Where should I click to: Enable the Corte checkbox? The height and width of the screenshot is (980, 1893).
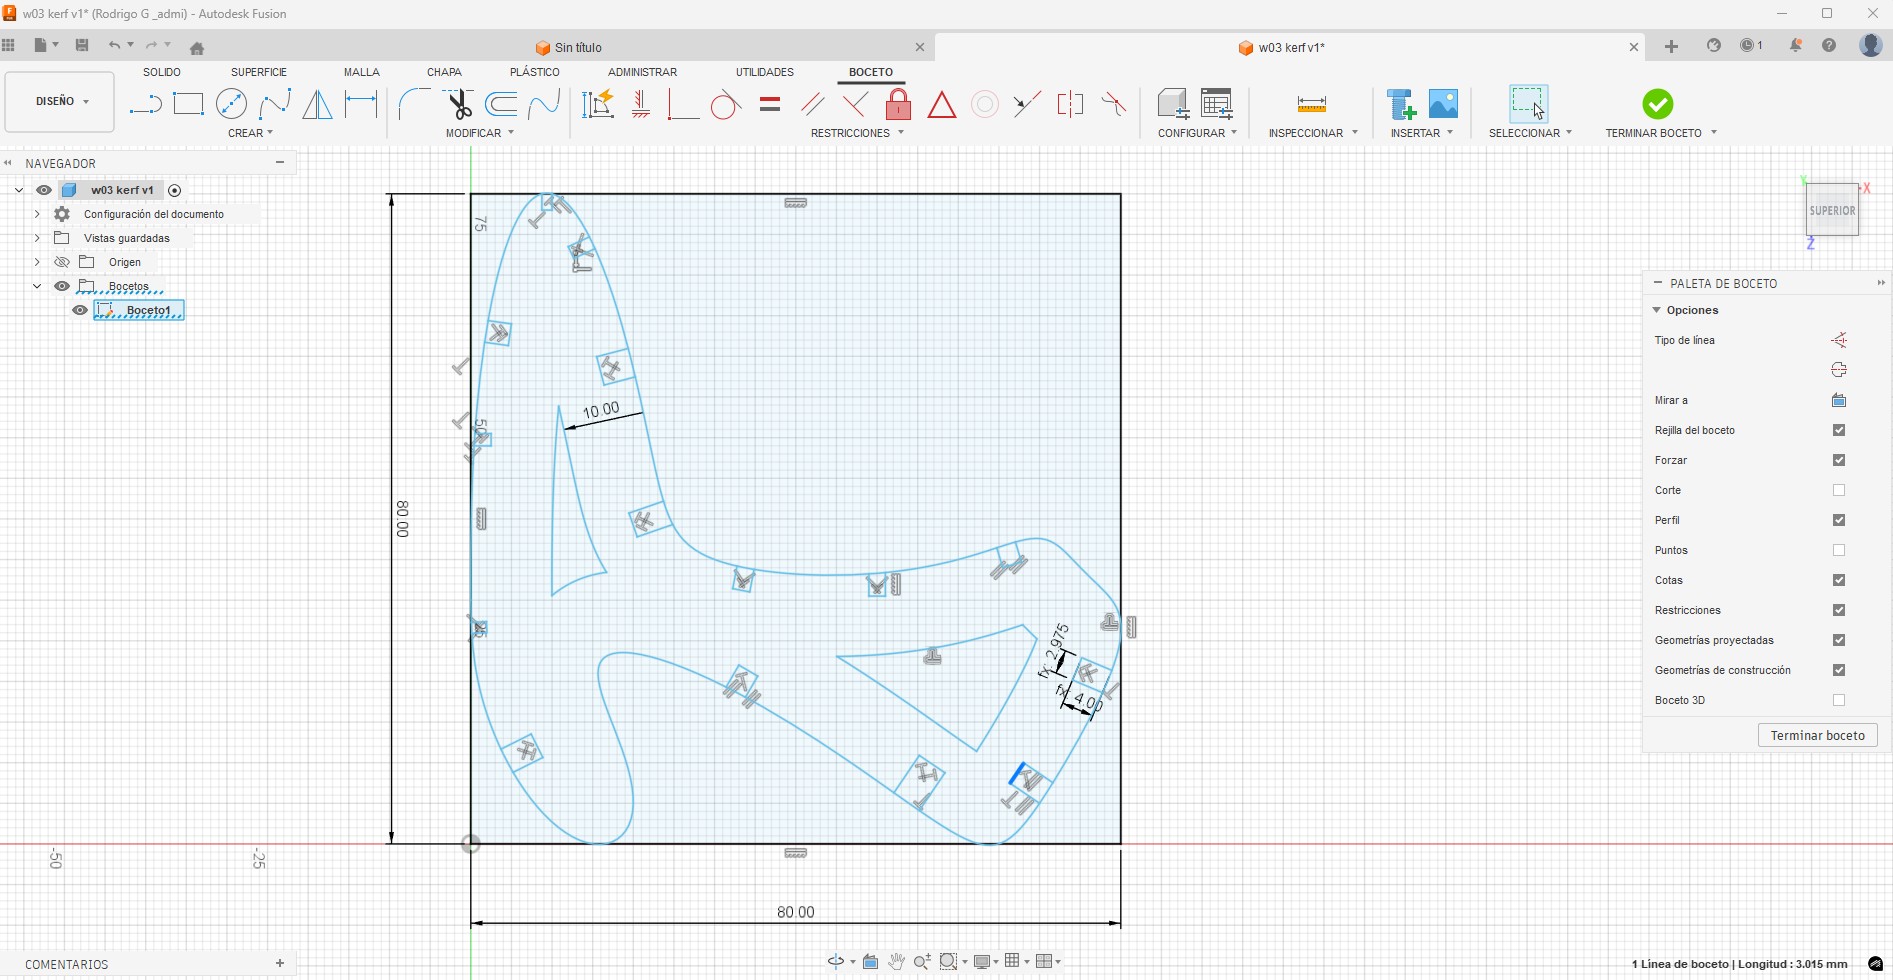tap(1839, 490)
